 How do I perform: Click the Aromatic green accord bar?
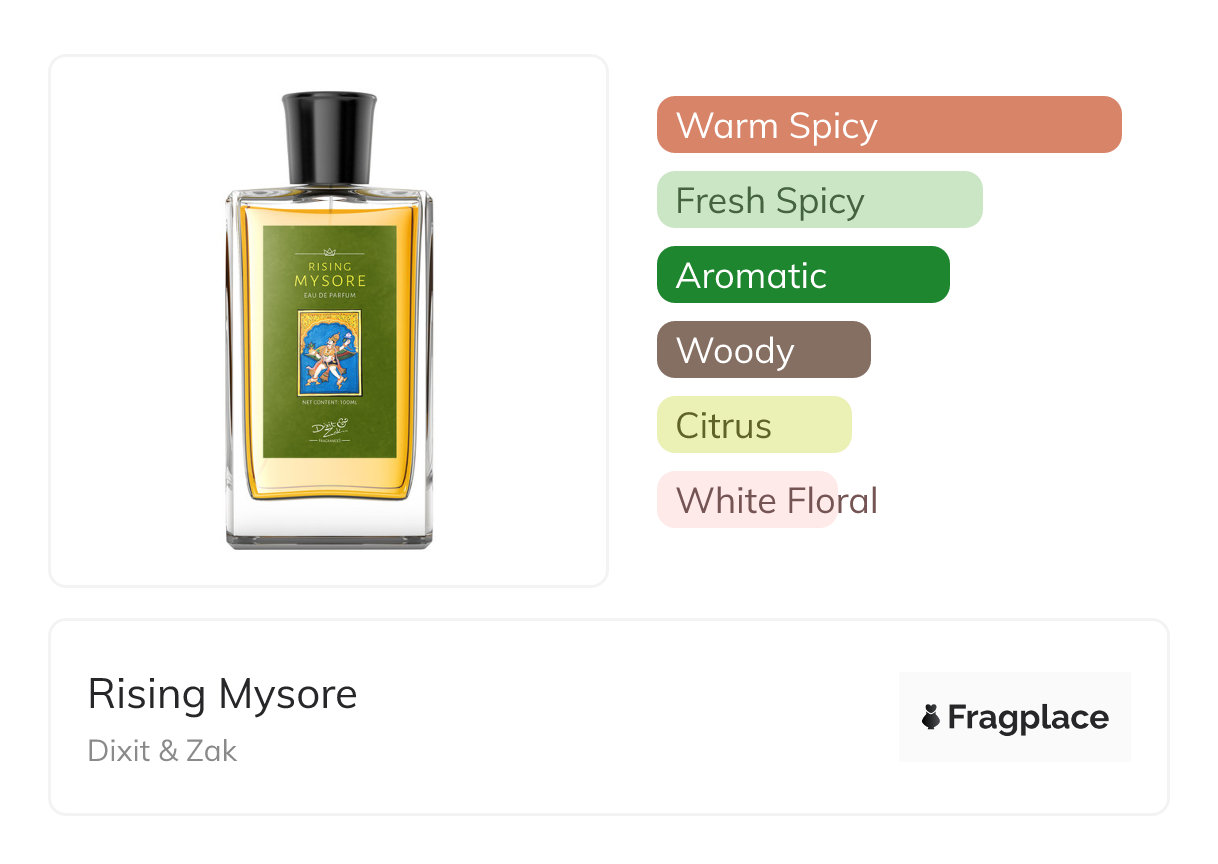click(x=803, y=275)
